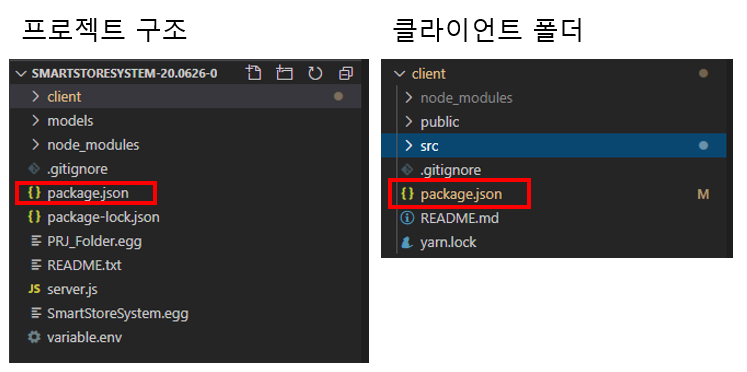Open package.json inside client folder
Screen dimensions: 747x372
pyautogui.click(x=461, y=194)
